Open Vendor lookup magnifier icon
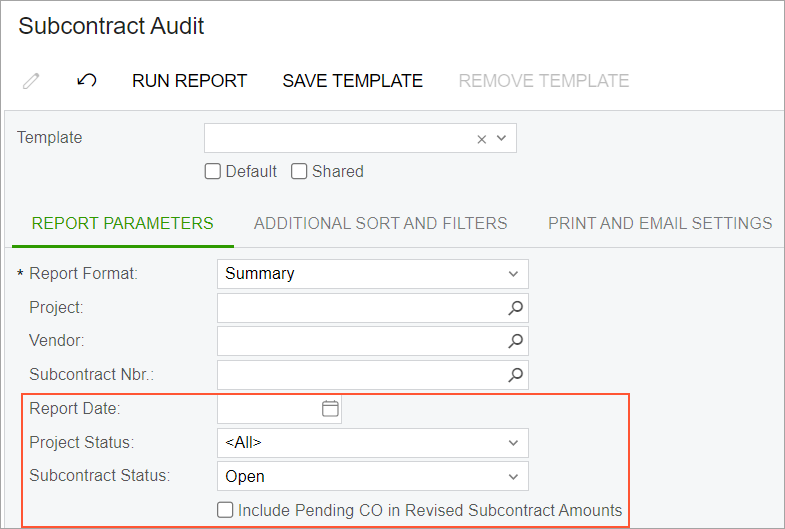The height and width of the screenshot is (529, 785). 515,341
